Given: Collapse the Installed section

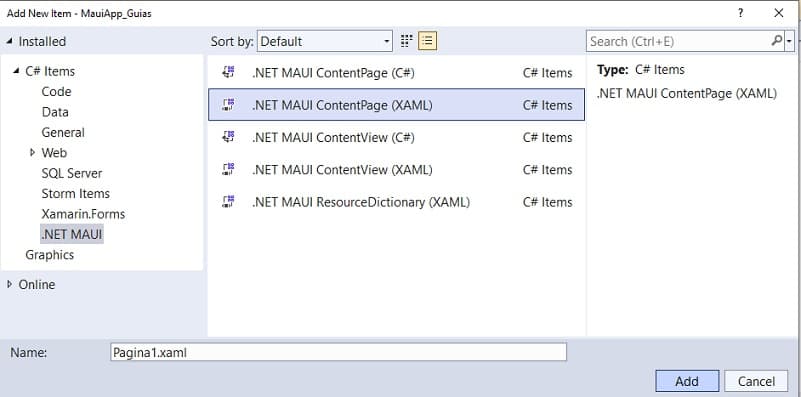Looking at the screenshot, I should [10, 41].
